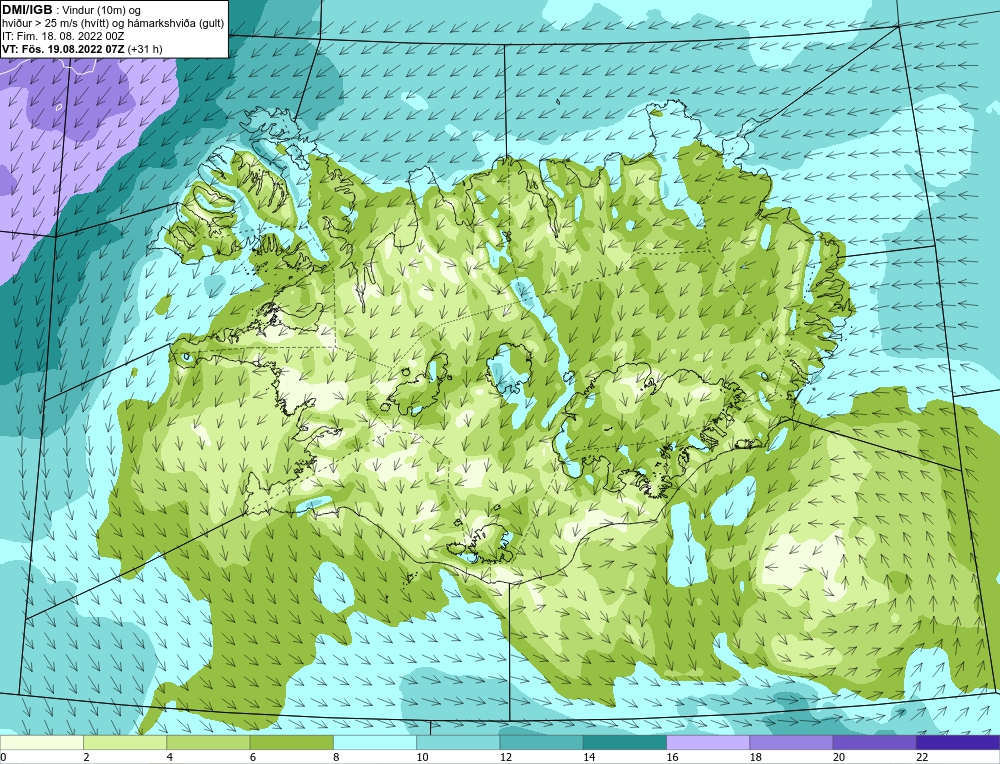Click the 8–10 m/s light cyan swatch

click(x=375, y=742)
